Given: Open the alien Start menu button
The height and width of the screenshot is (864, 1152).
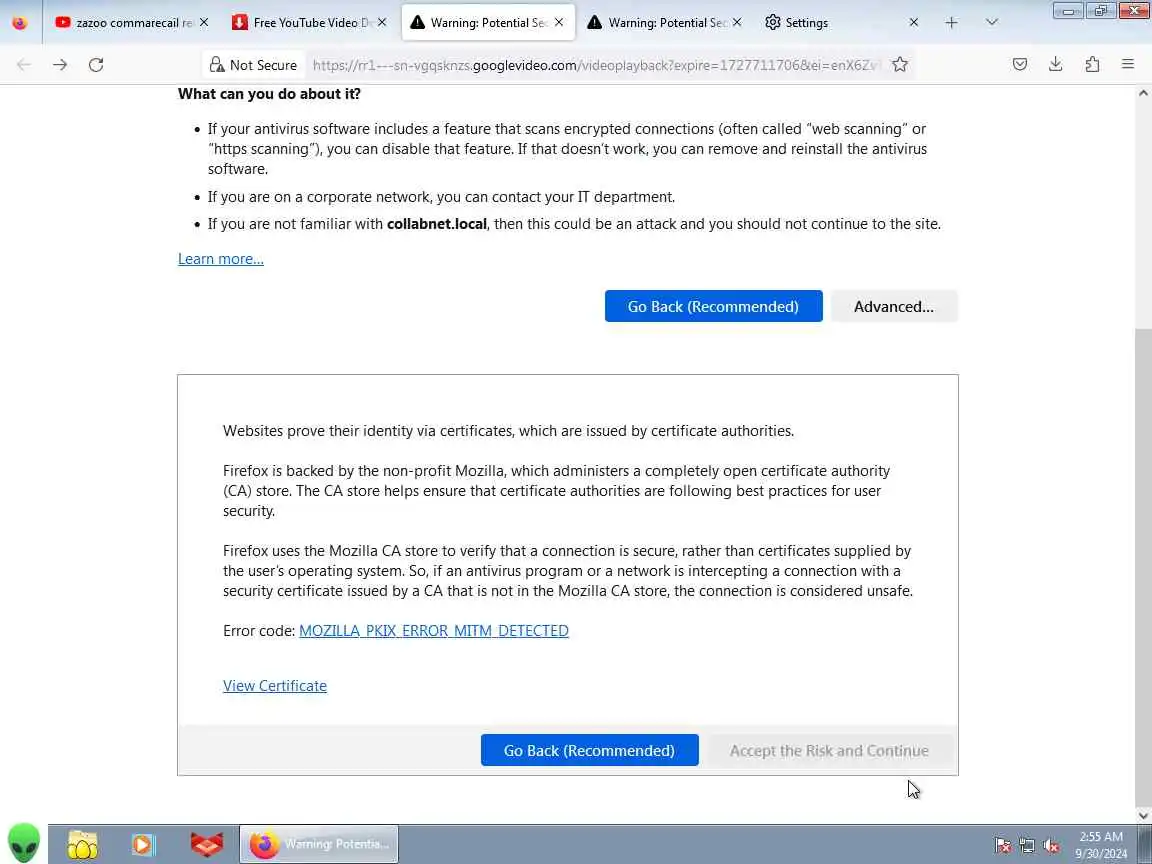Looking at the screenshot, I should [x=24, y=843].
